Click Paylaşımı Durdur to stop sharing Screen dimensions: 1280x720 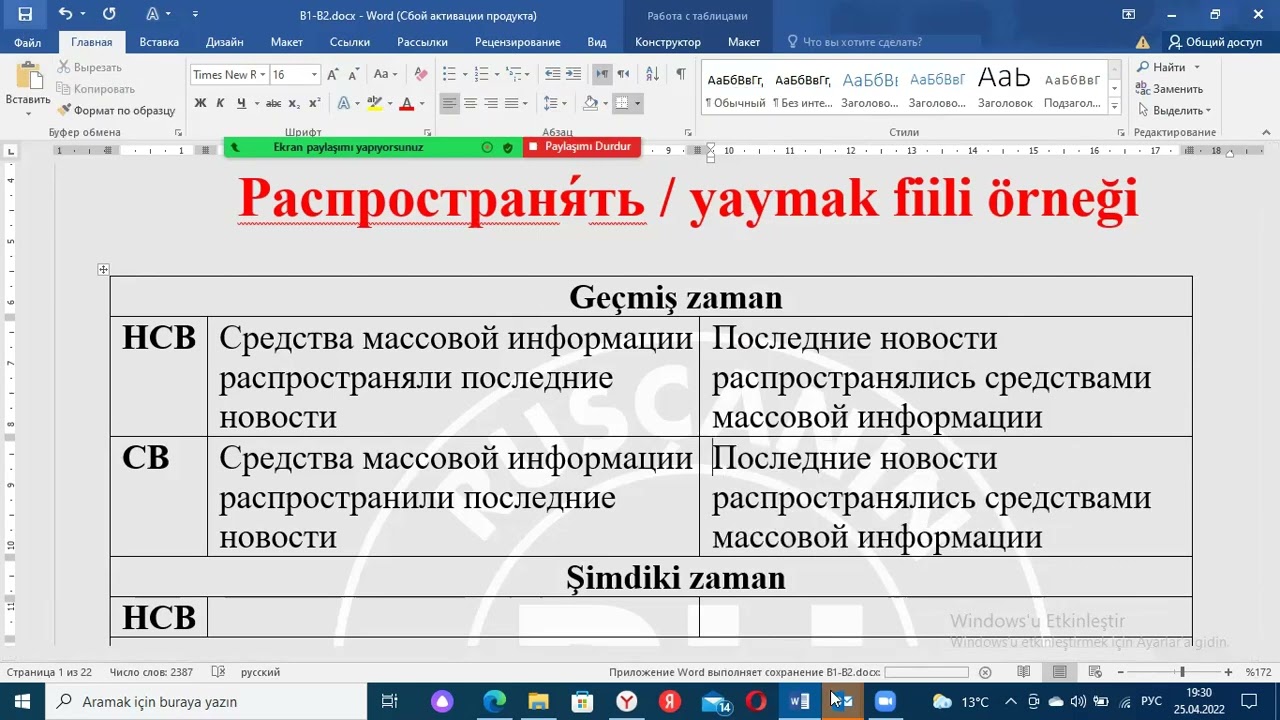pos(581,147)
